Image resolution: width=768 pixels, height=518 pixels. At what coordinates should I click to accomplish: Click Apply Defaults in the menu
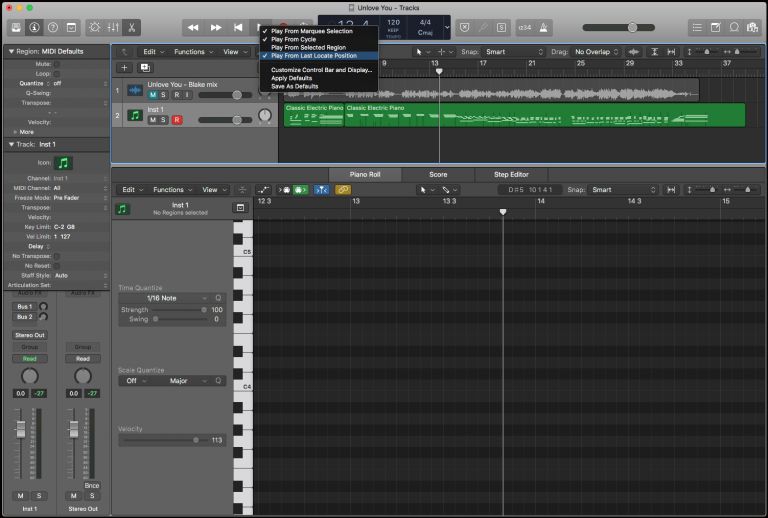click(319, 78)
